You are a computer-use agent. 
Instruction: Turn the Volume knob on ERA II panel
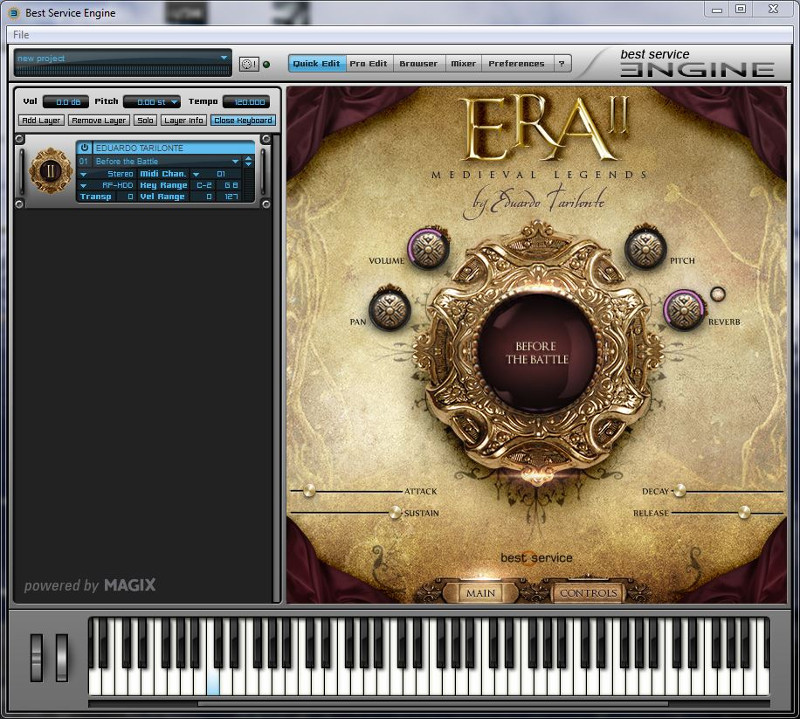click(x=428, y=249)
